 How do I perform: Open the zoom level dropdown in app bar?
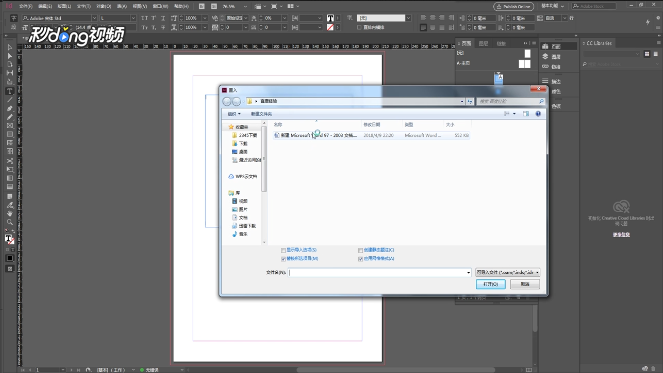245,6
